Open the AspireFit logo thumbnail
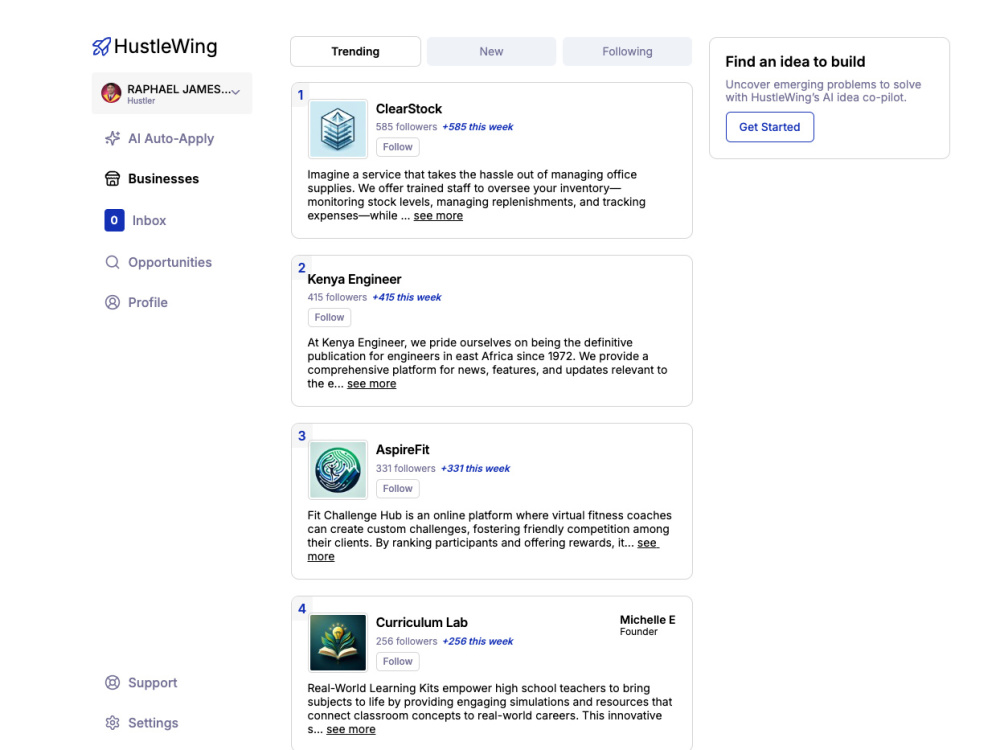1000x750 pixels. (338, 469)
